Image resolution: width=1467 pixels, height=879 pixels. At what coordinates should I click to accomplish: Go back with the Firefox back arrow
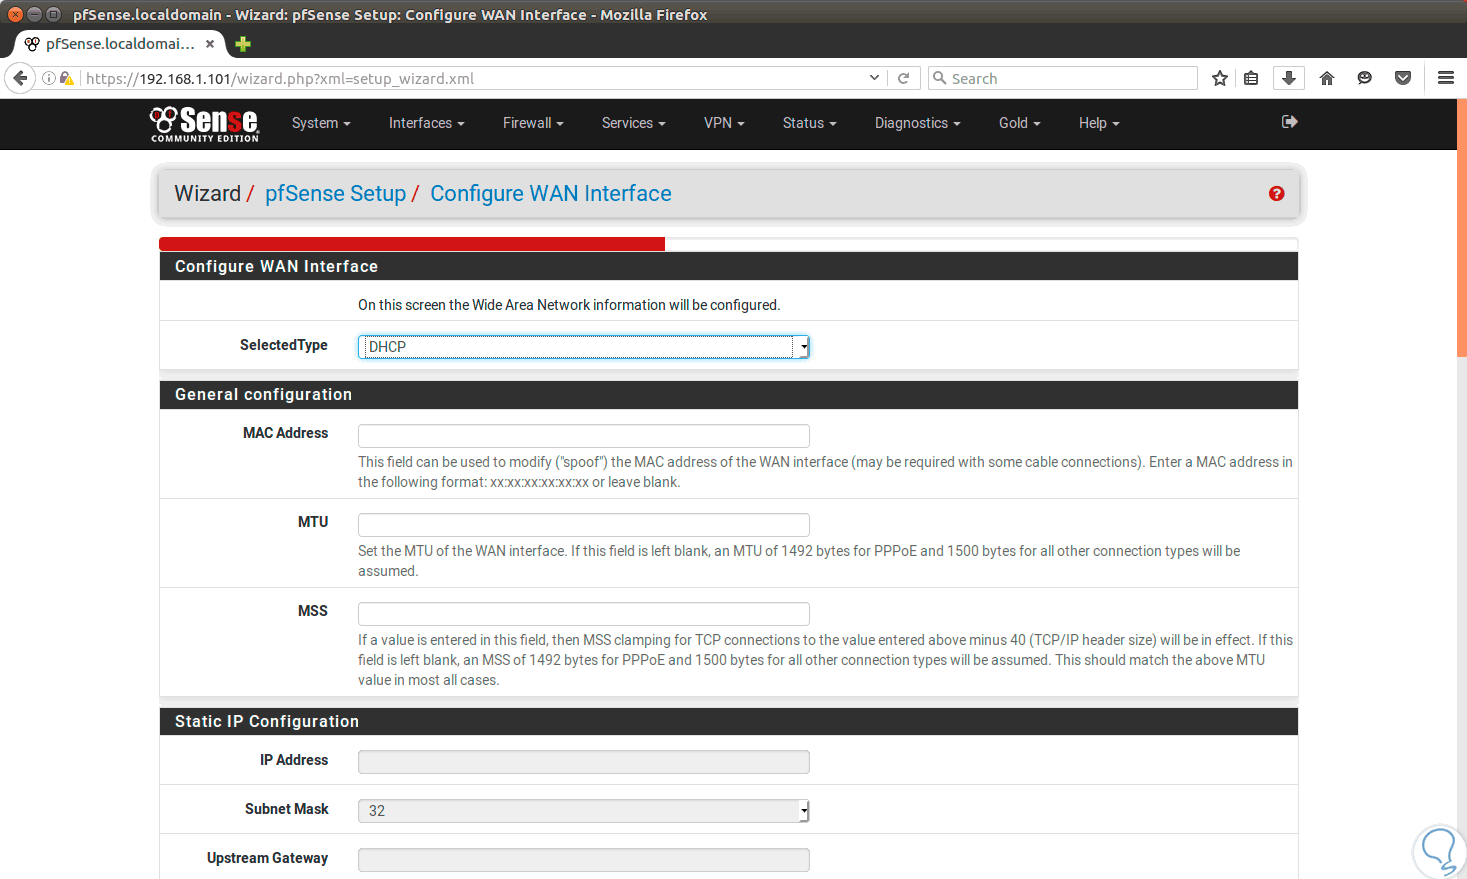tap(20, 78)
